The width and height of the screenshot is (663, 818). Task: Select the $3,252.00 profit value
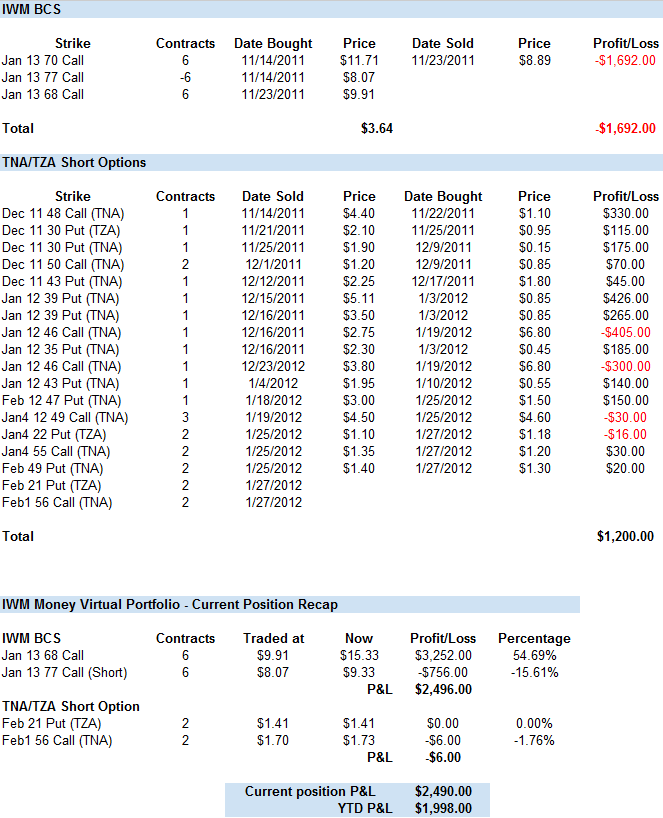tap(442, 655)
